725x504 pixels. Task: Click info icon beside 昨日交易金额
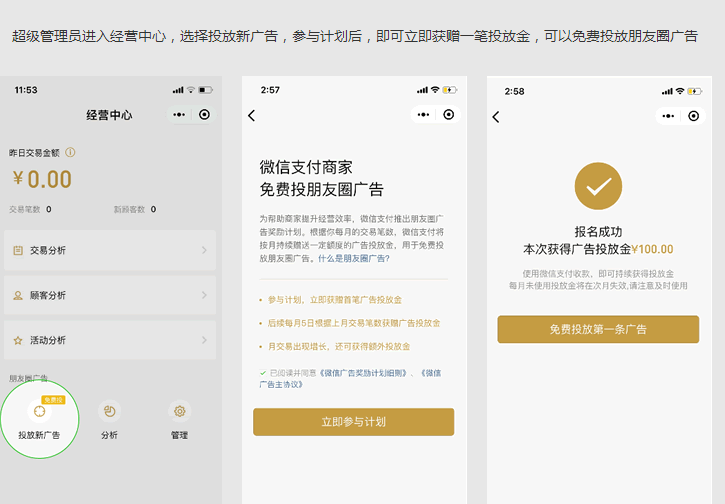[x=70, y=152]
